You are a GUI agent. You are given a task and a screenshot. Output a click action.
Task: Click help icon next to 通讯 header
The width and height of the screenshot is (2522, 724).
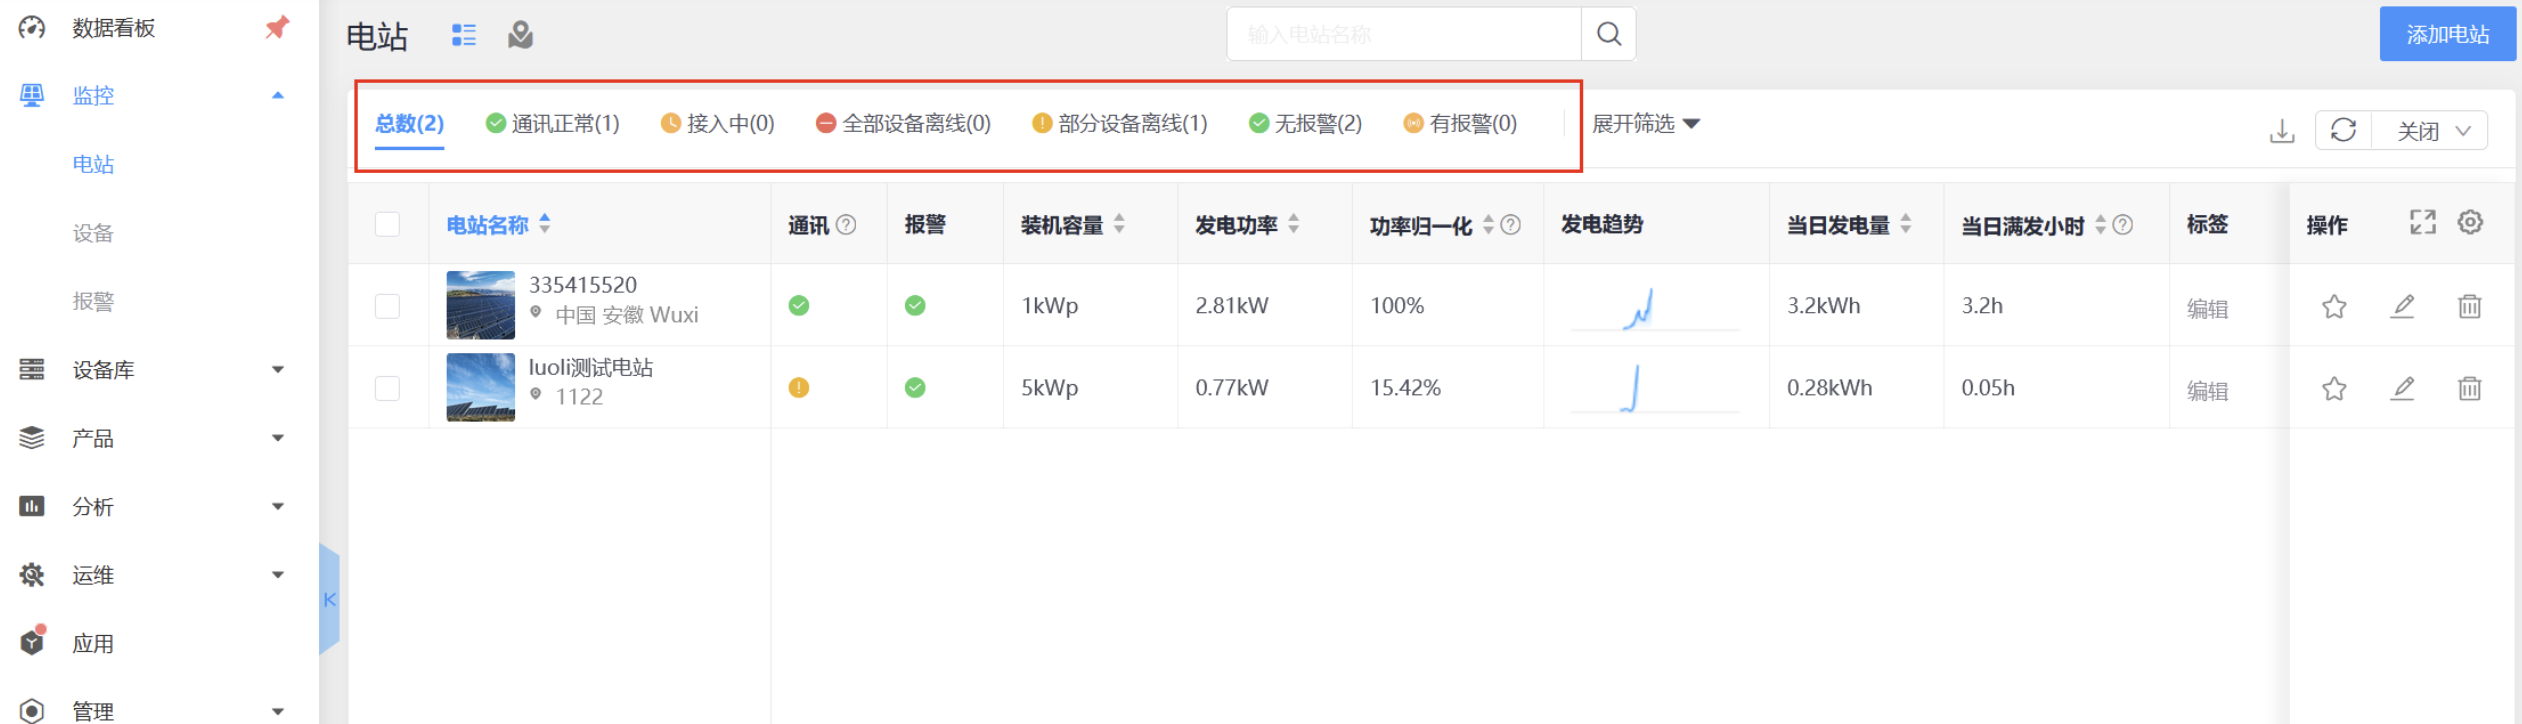846,224
